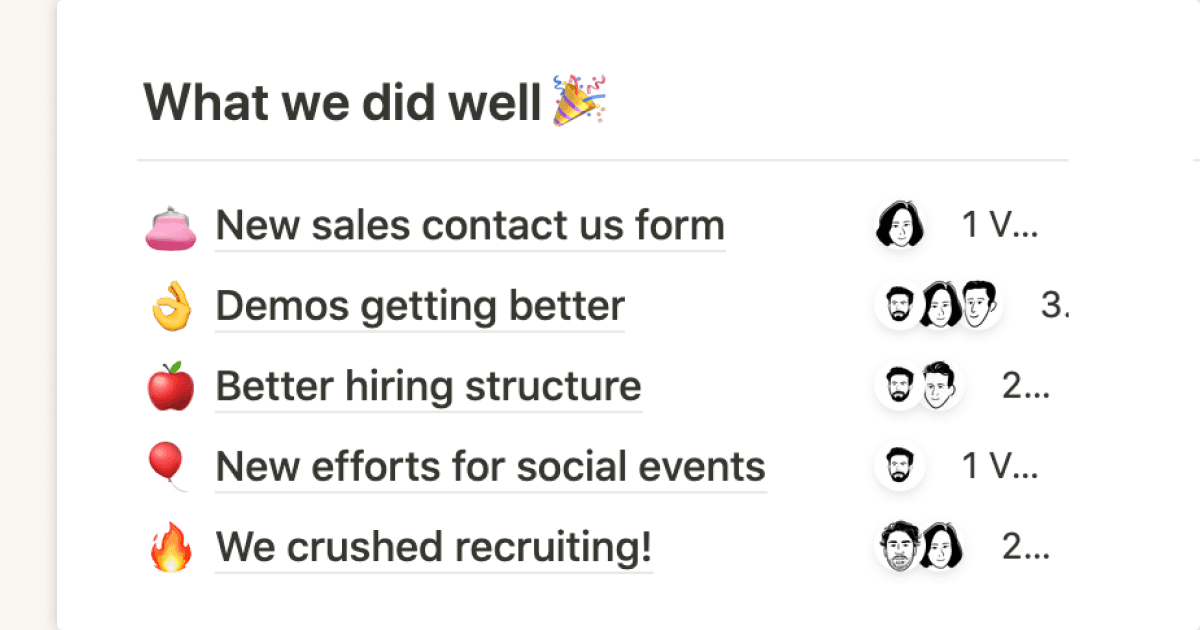Click the OK hand emoji icon
This screenshot has height=630, width=1200.
coord(171,307)
